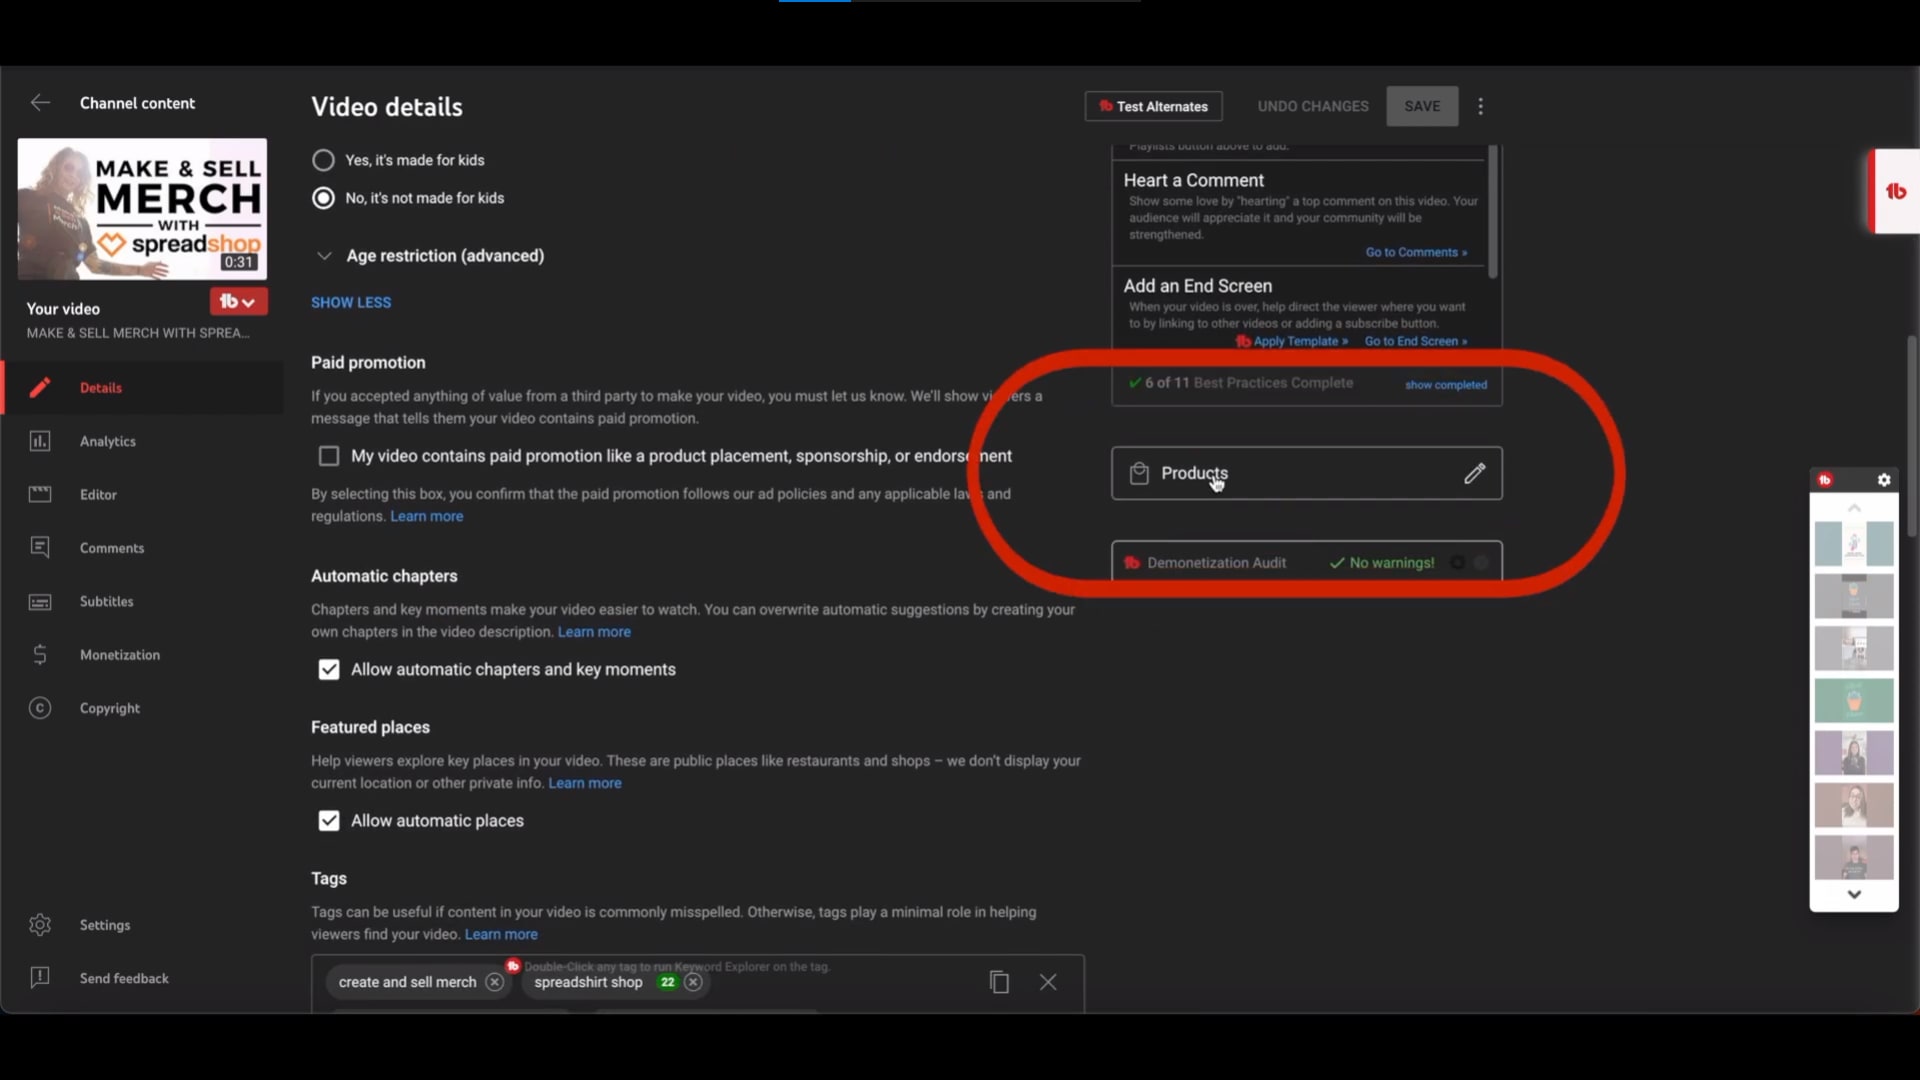
Task: Uncheck Allow automatic chapters and key moments
Action: tap(329, 670)
